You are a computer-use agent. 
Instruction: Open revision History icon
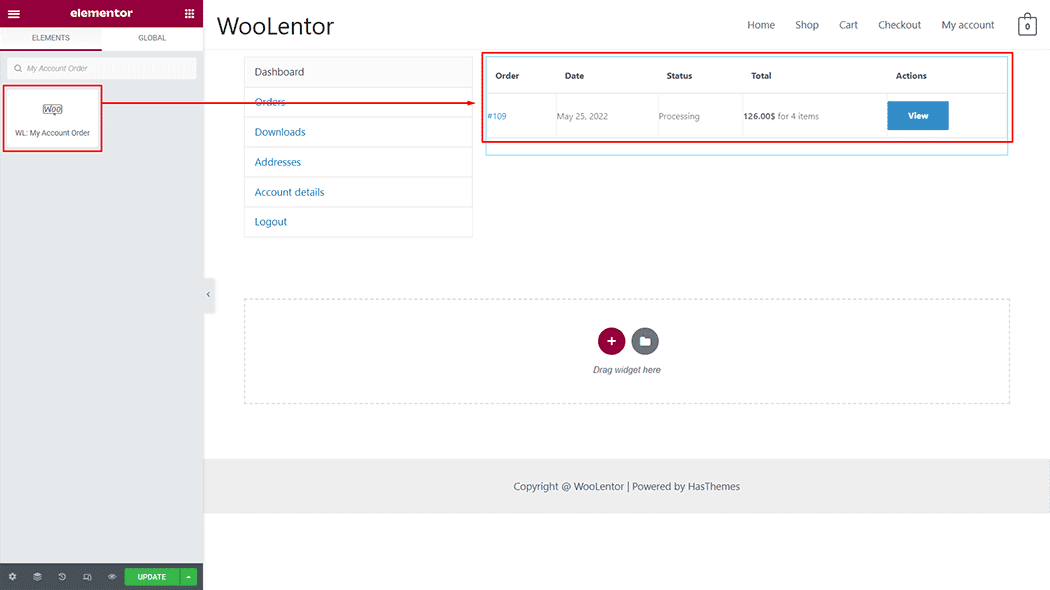click(61, 576)
